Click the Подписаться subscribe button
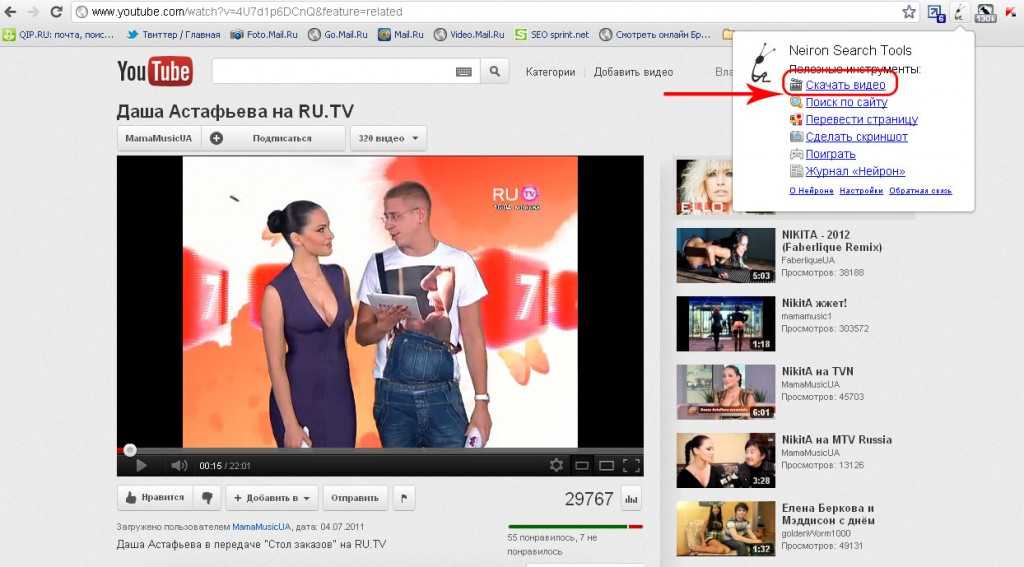Screen dimensions: 1024x567 274,138
